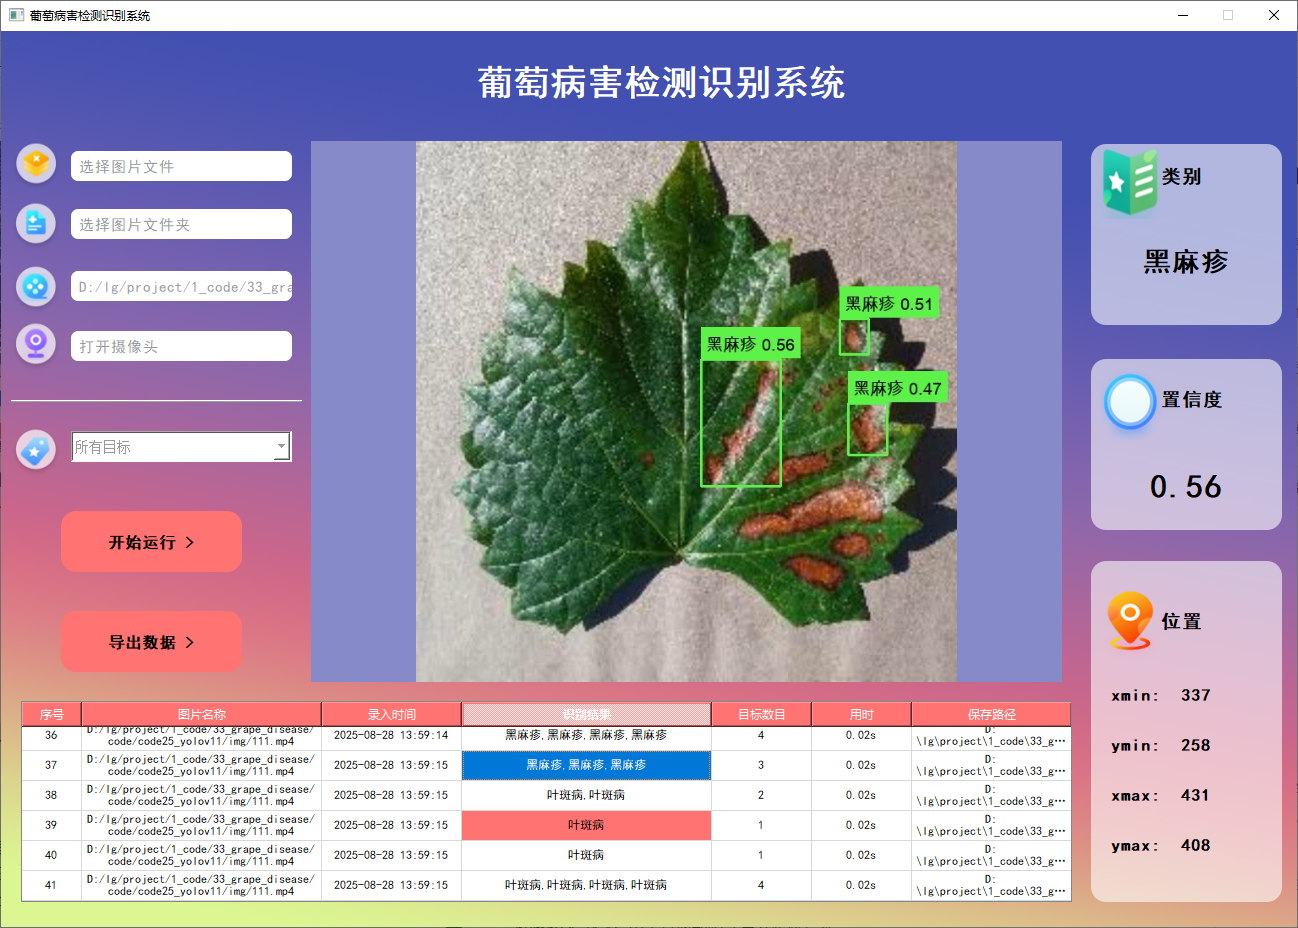1298x928 pixels.
Task: Start detection with 开始运行 button
Action: 151,542
